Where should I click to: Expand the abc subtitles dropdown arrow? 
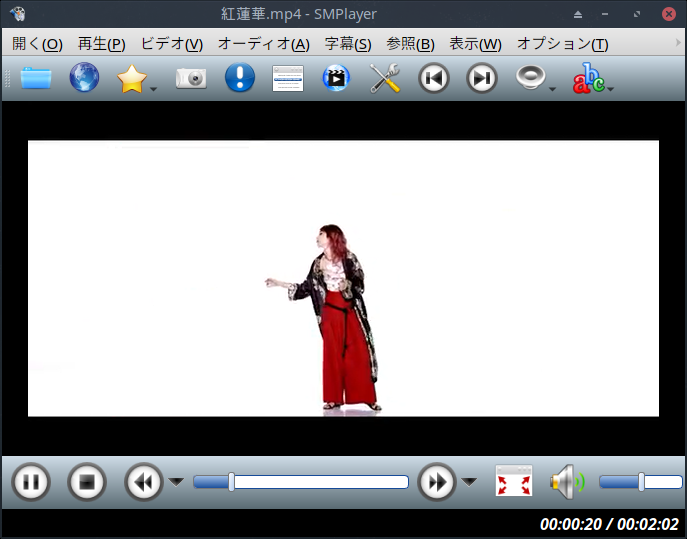pyautogui.click(x=610, y=89)
